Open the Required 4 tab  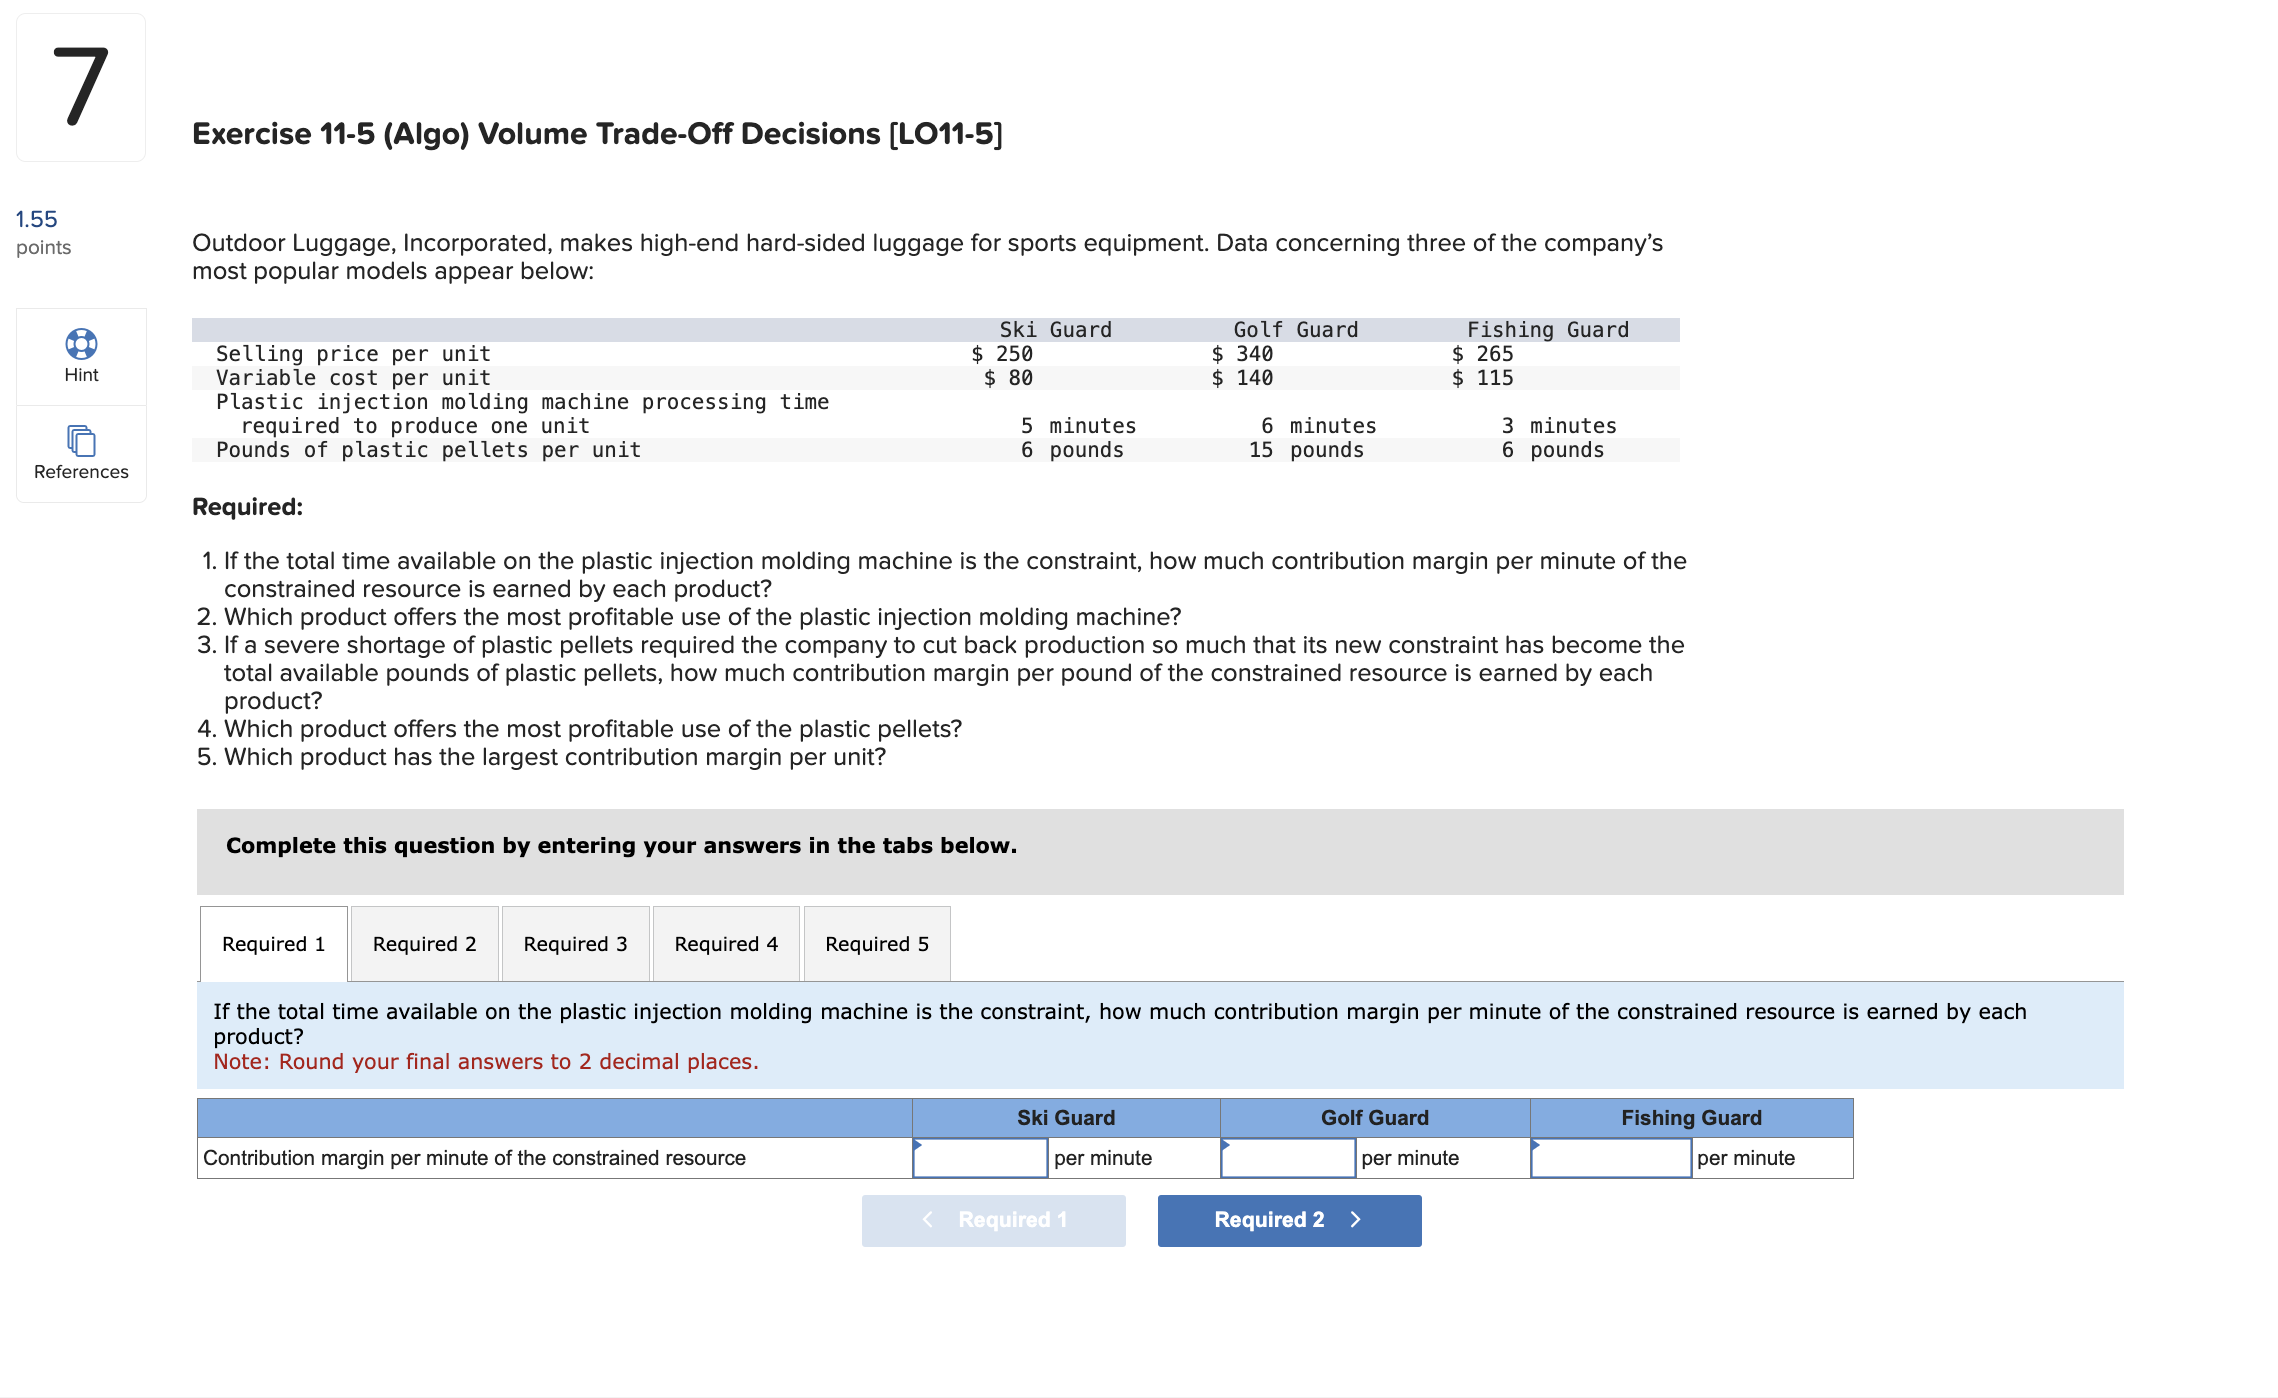point(726,944)
